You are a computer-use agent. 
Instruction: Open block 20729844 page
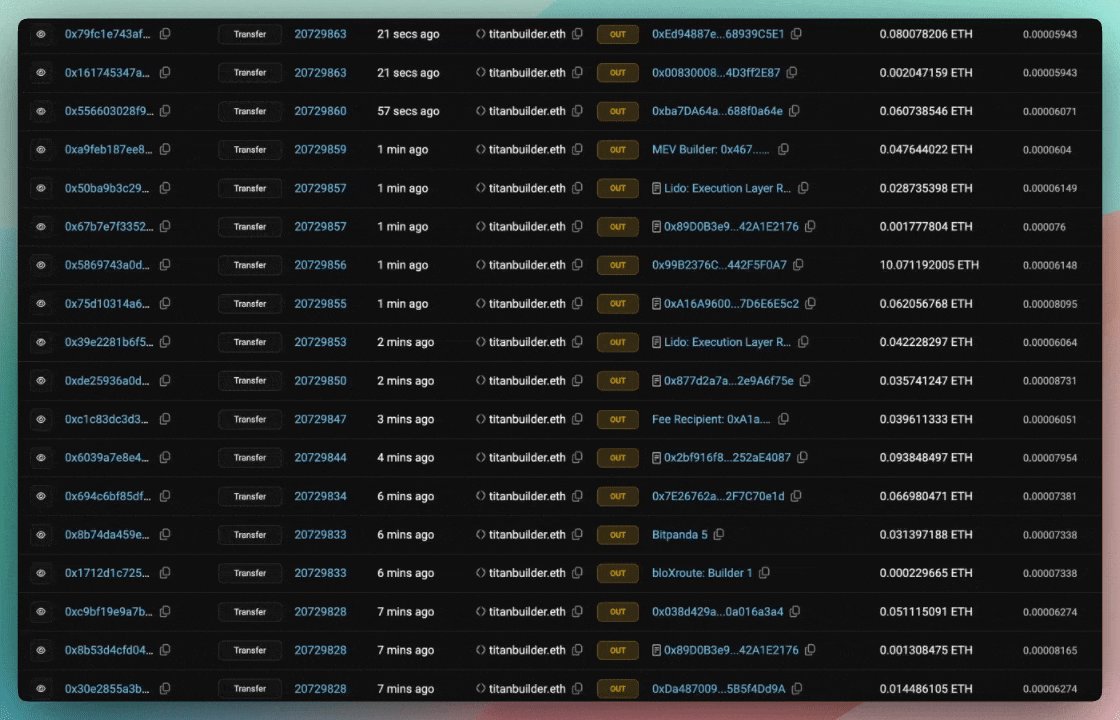click(320, 457)
